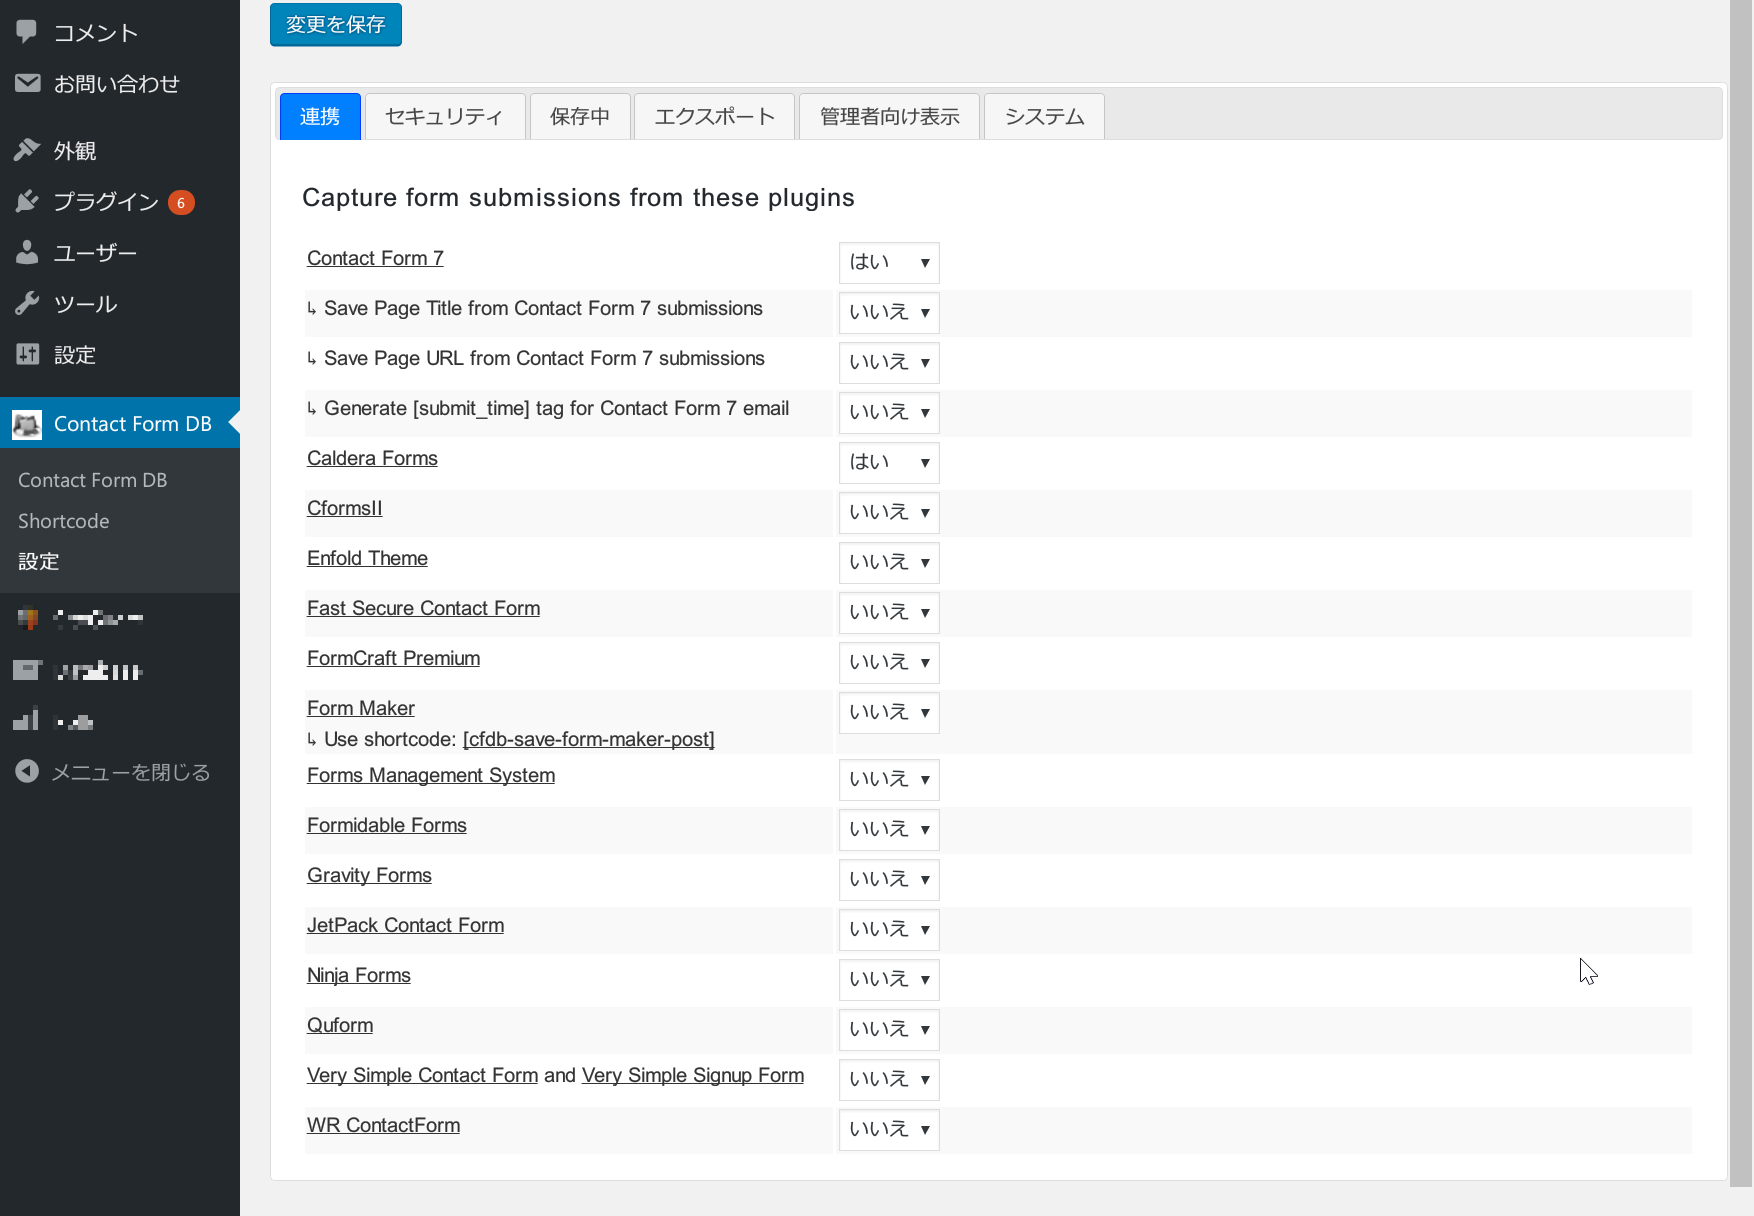Switch to the 管理者向け表示 tab

coord(889,116)
